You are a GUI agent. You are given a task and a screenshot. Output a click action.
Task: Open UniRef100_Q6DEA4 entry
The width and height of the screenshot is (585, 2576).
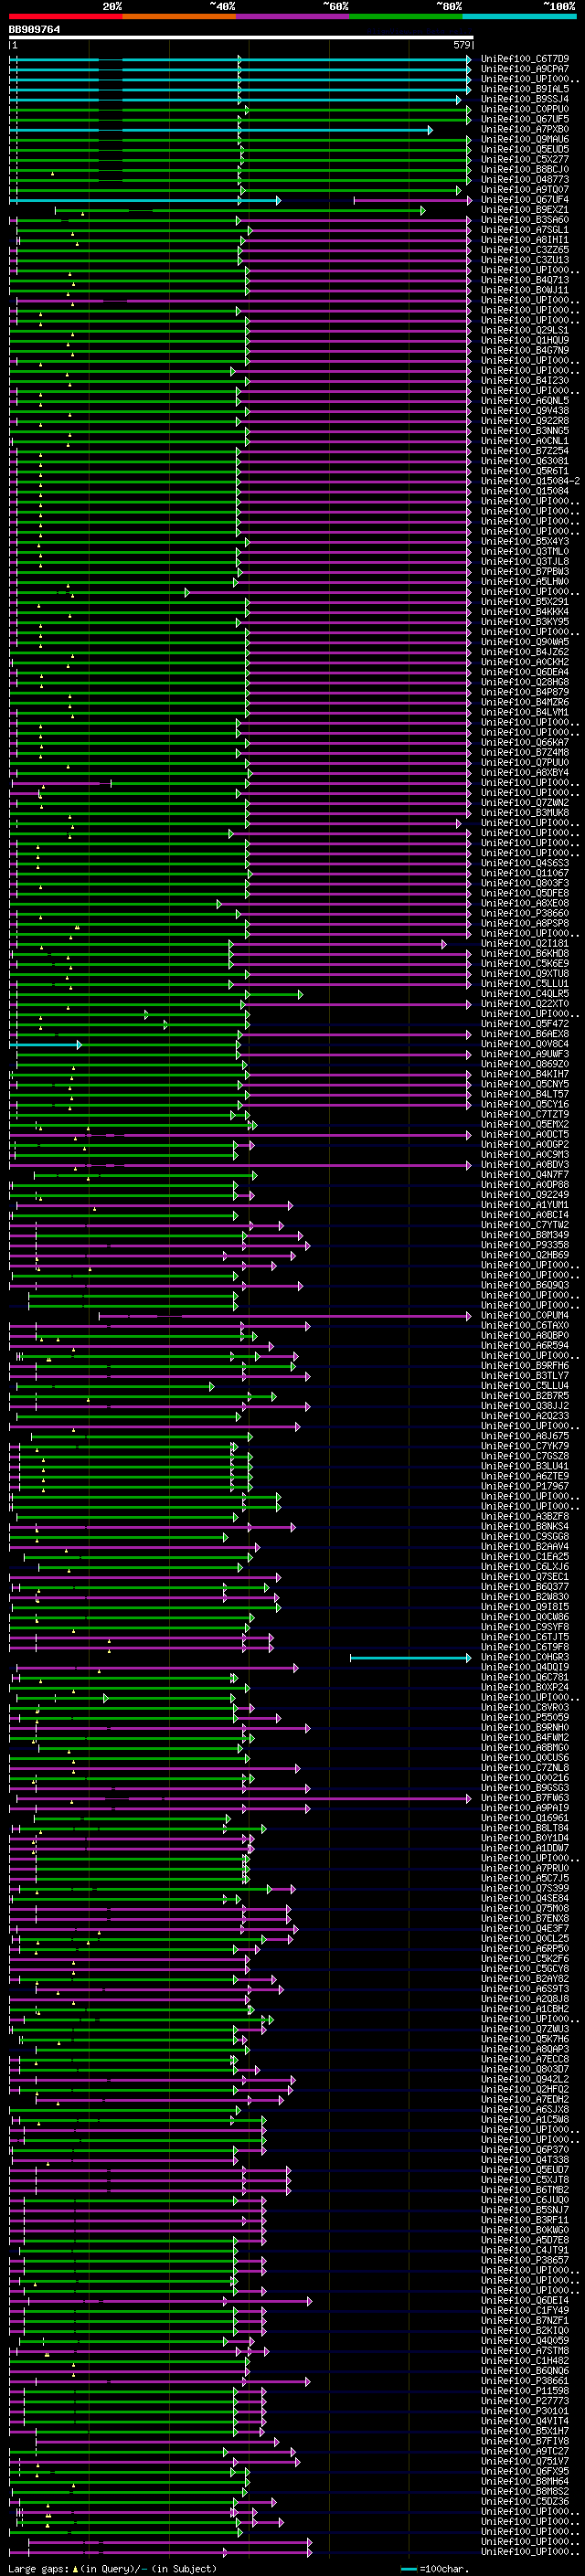525,672
